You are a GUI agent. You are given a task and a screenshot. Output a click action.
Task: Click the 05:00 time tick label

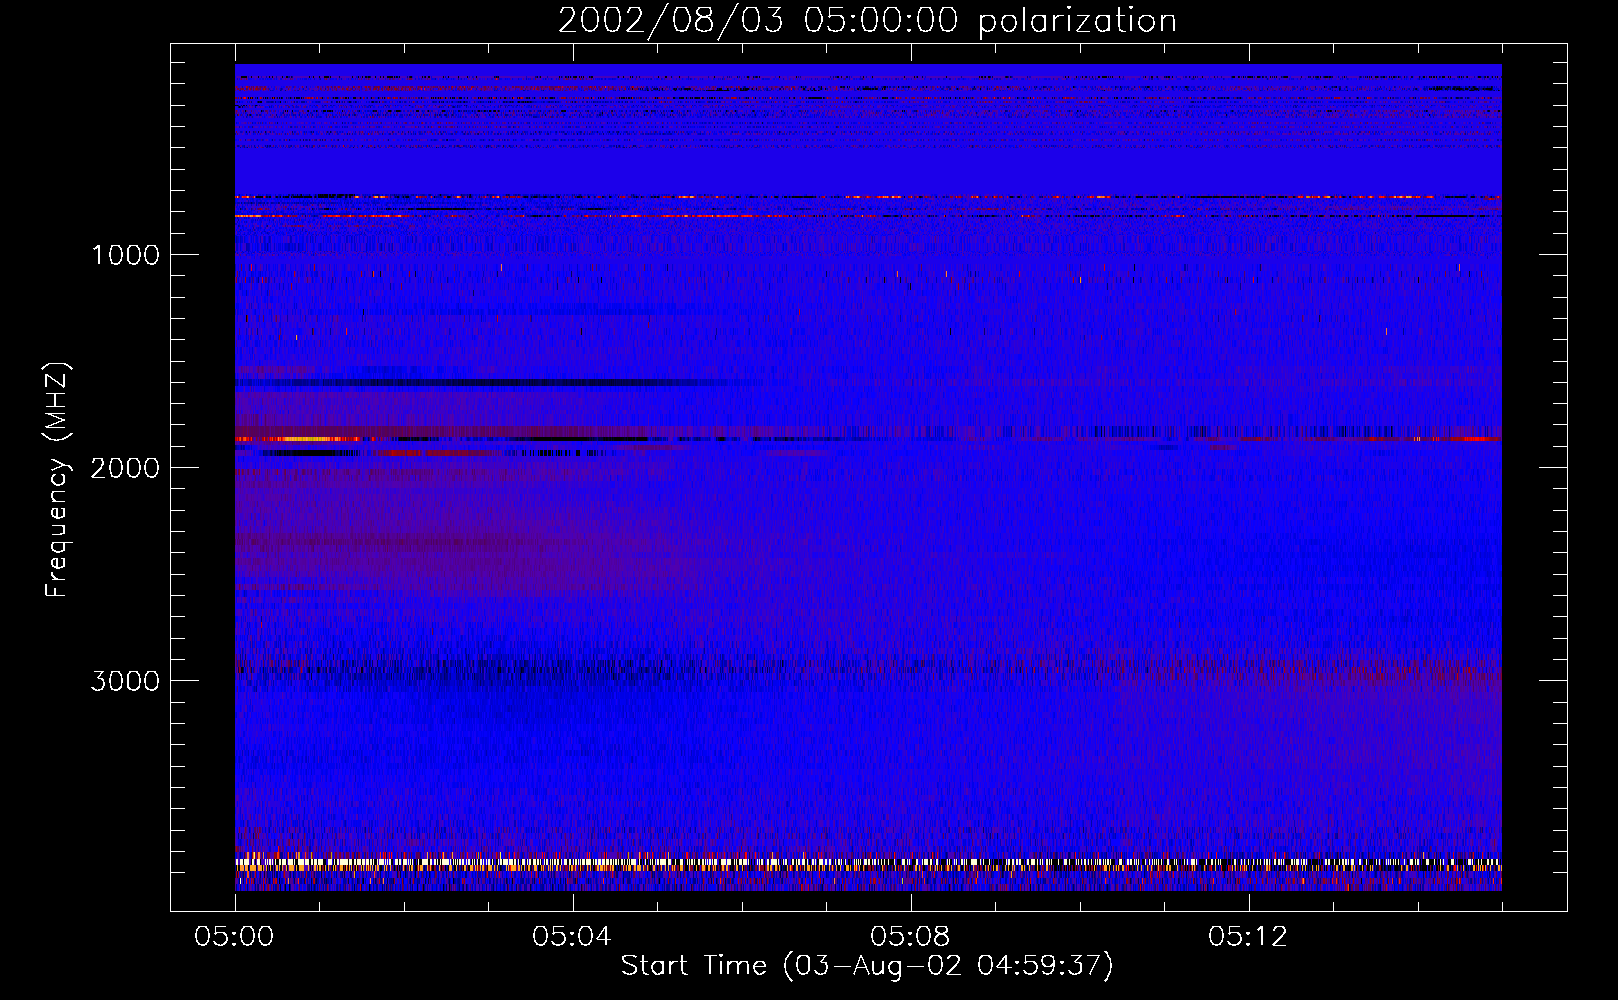234,937
